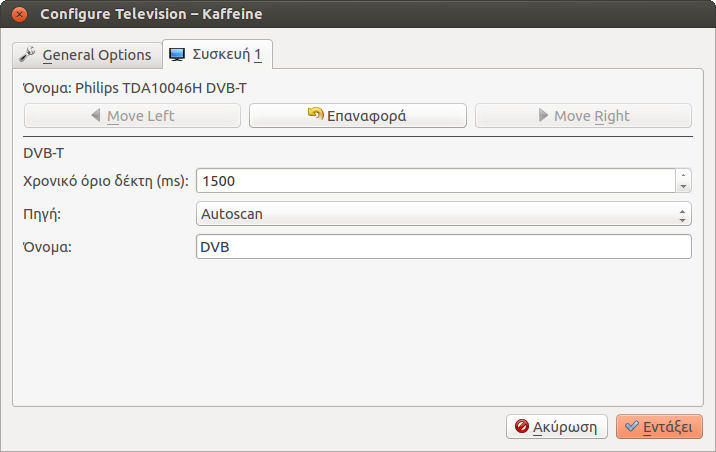Increase tuner timeout with the up arrow
Screen dimensions: 716x452
683,175
